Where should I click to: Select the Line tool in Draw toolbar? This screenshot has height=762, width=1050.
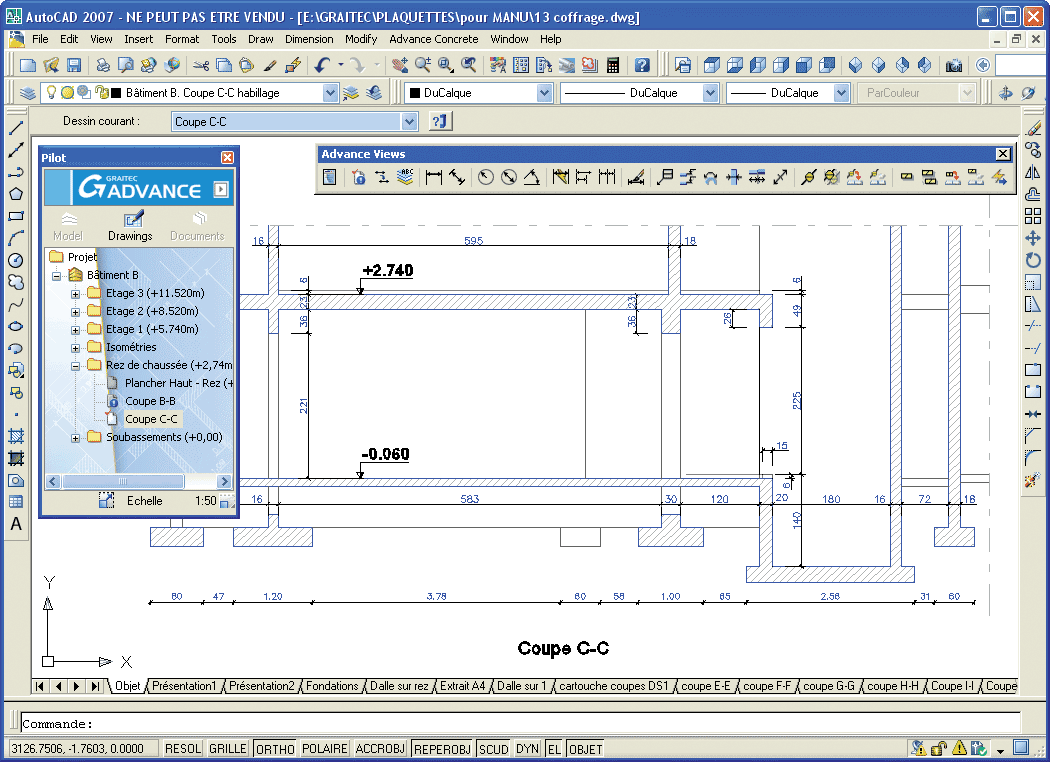(16, 128)
